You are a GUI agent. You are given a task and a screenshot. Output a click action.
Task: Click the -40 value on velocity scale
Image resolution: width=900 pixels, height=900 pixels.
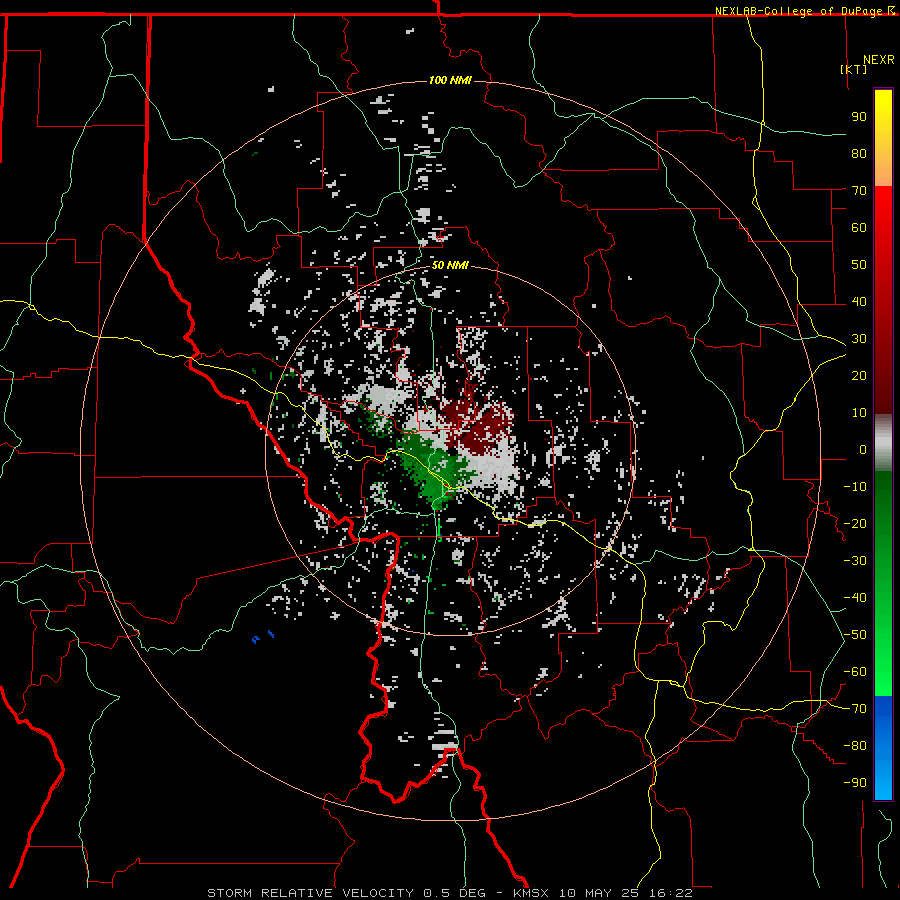click(855, 598)
